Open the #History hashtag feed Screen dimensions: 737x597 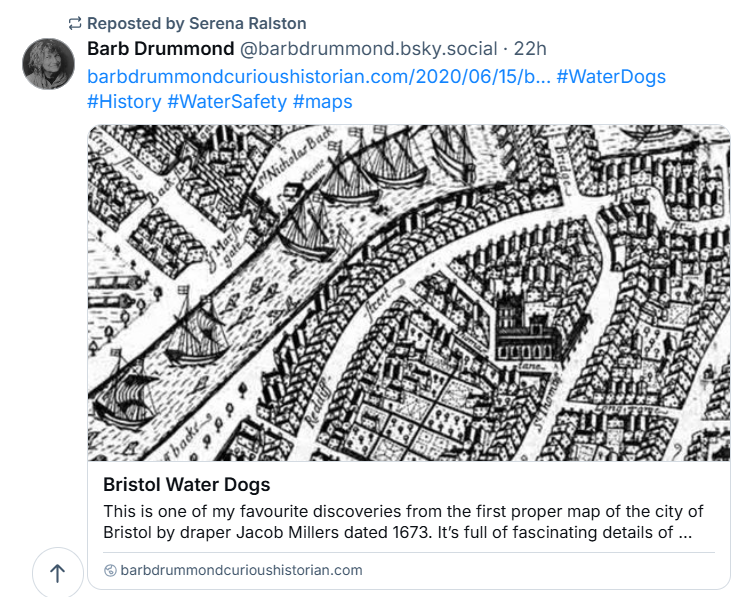click(x=124, y=102)
